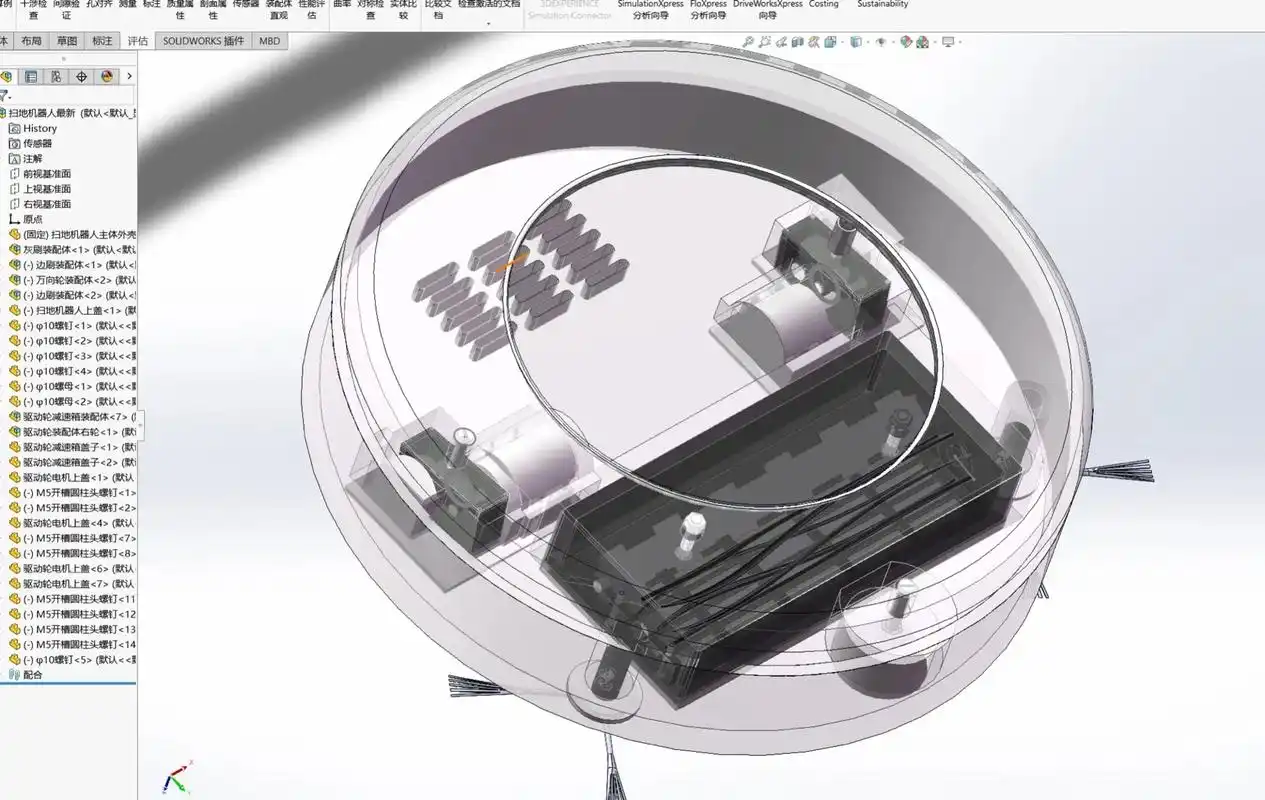Open the View Settings monitor dropdown
Image resolution: width=1265 pixels, height=800 pixels.
tap(948, 42)
